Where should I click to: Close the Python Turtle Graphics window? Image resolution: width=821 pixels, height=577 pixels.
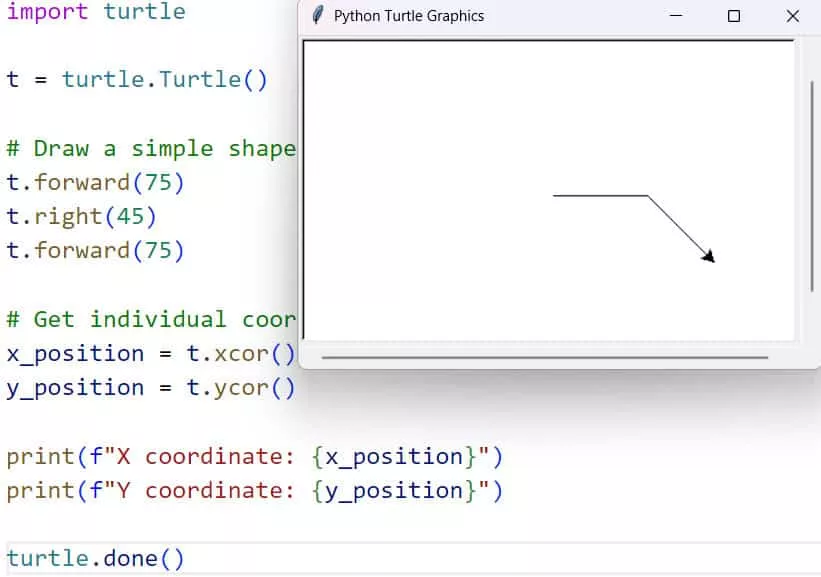click(x=792, y=16)
